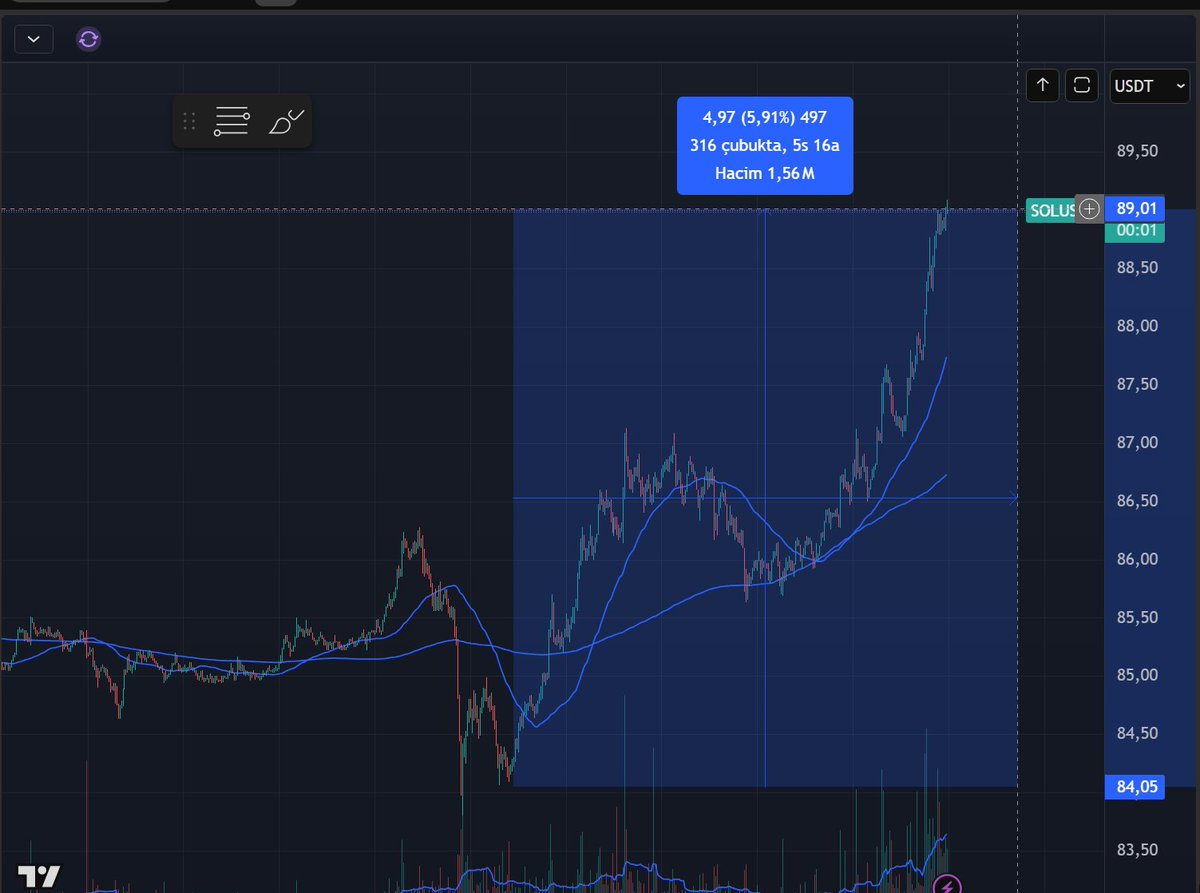Toggle the 00:01 bar countdown display
The image size is (1200, 893).
coord(1135,230)
